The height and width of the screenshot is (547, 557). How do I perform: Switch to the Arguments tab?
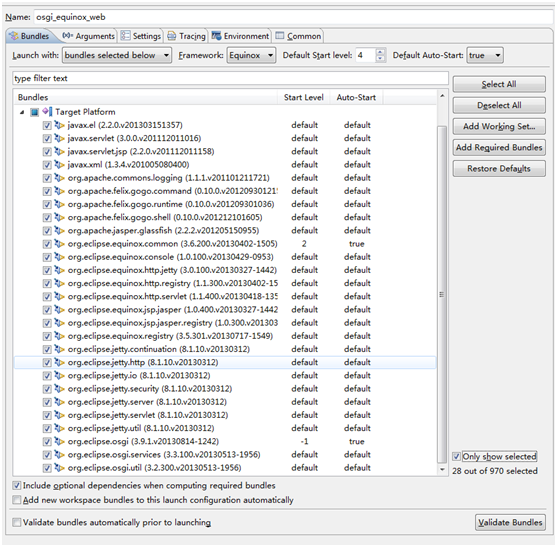[x=88, y=36]
